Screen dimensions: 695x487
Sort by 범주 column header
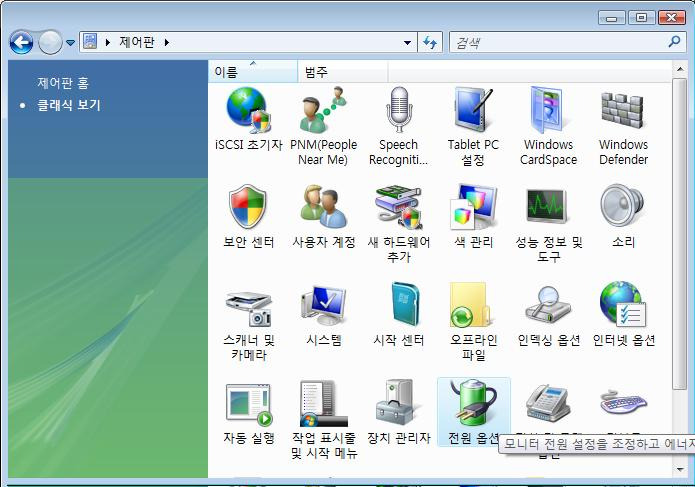(343, 72)
